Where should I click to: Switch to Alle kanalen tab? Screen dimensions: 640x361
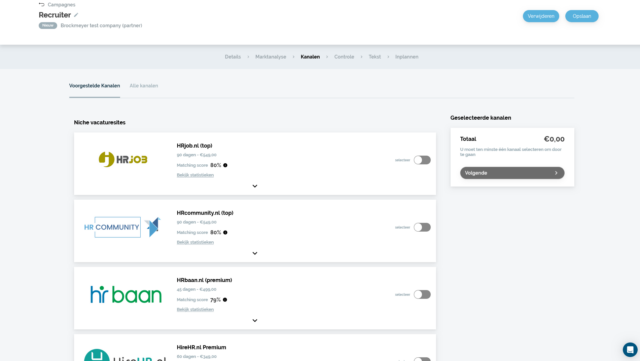pos(144,86)
